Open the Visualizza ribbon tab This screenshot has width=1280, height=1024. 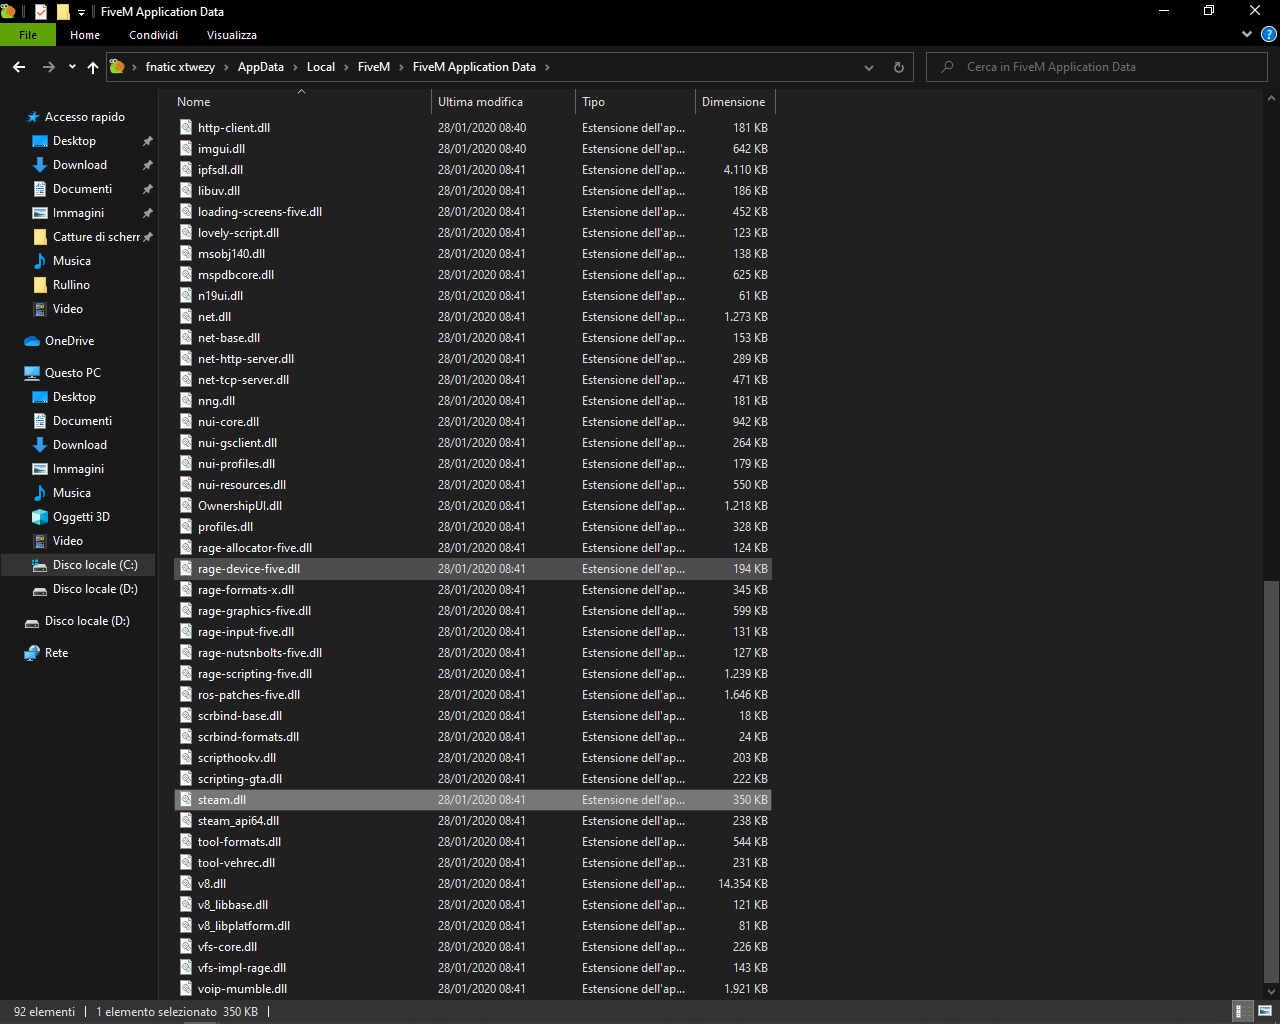232,35
